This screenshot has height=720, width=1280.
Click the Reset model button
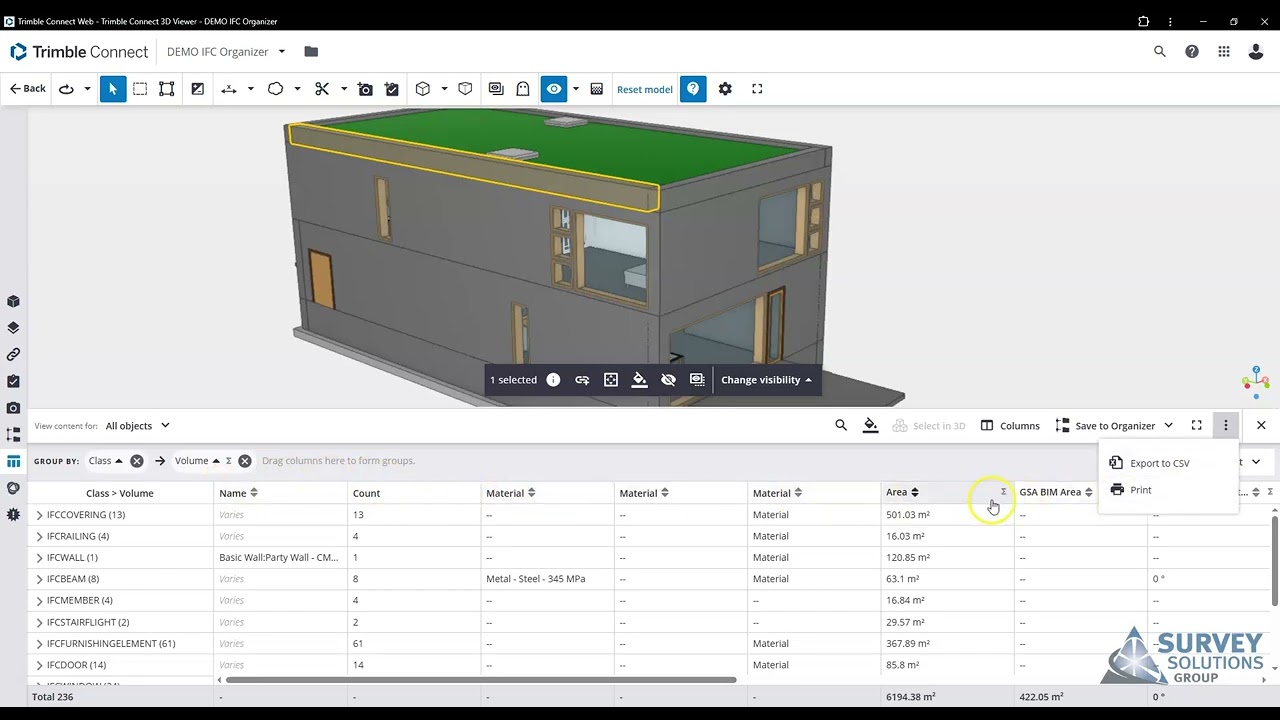pos(644,89)
